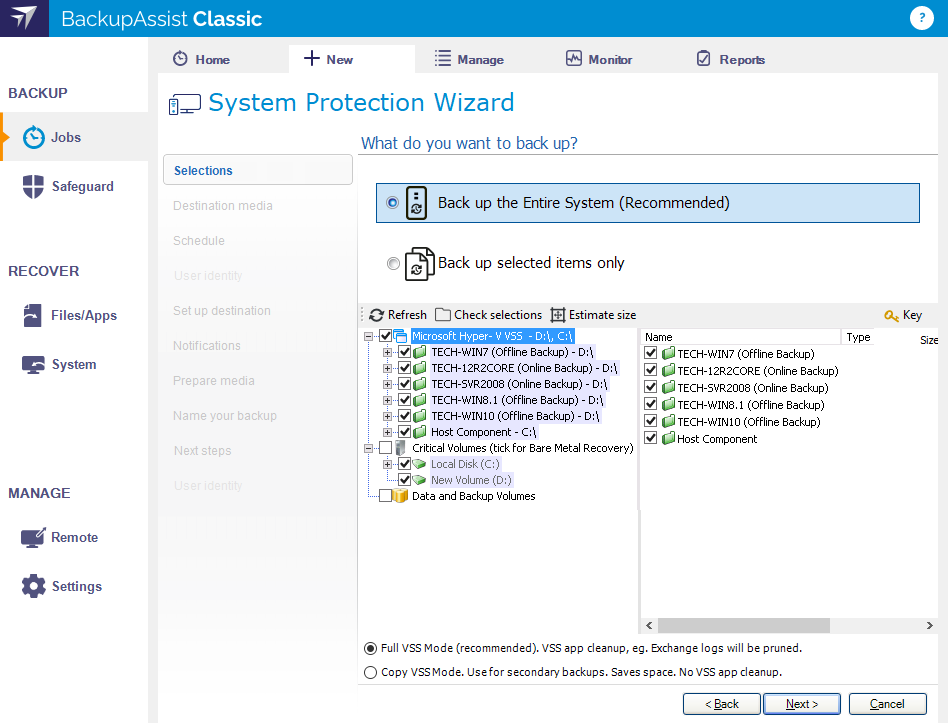Select Full VSS Mode radio button
Image resolution: width=948 pixels, height=723 pixels.
pyautogui.click(x=371, y=649)
